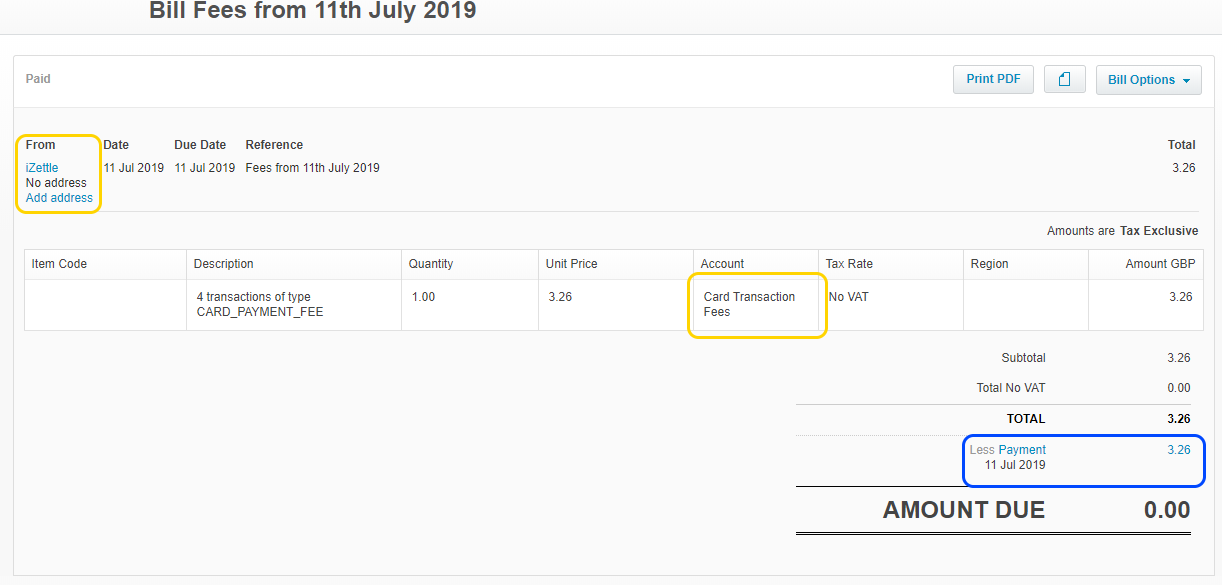
Task: Click the Item Code column header
Action: click(59, 264)
